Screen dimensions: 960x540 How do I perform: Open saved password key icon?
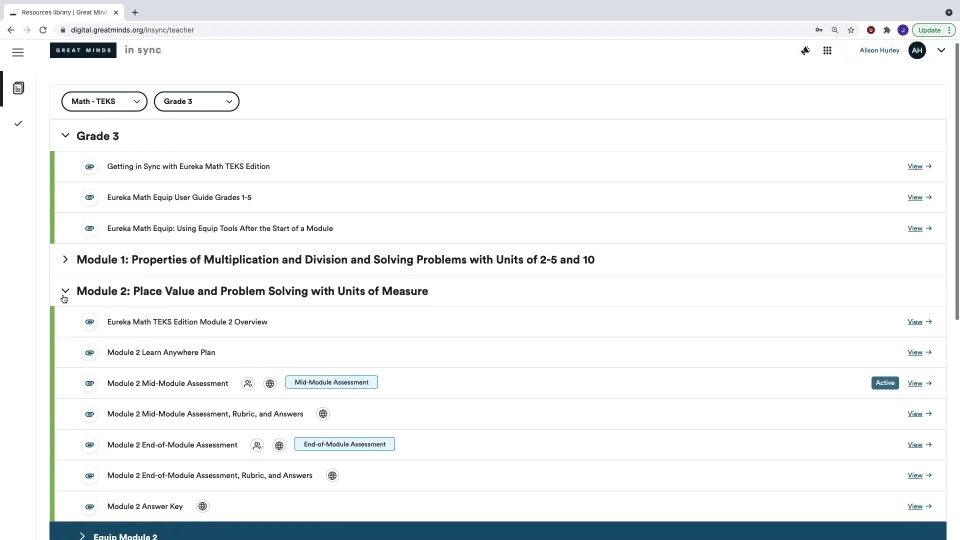pos(819,30)
